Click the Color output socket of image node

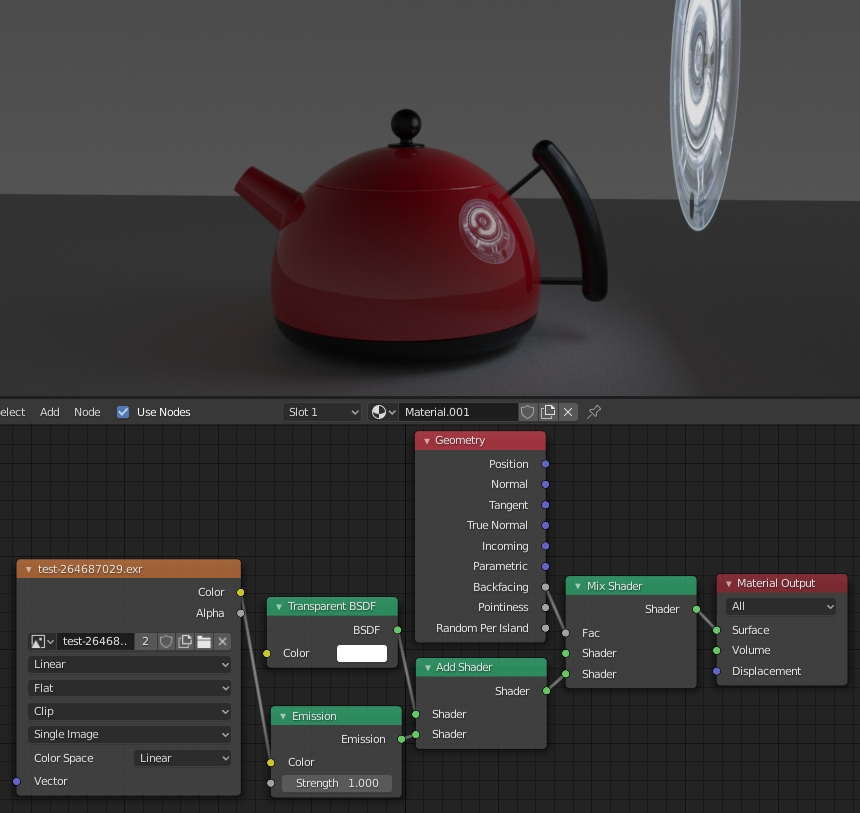click(x=241, y=592)
